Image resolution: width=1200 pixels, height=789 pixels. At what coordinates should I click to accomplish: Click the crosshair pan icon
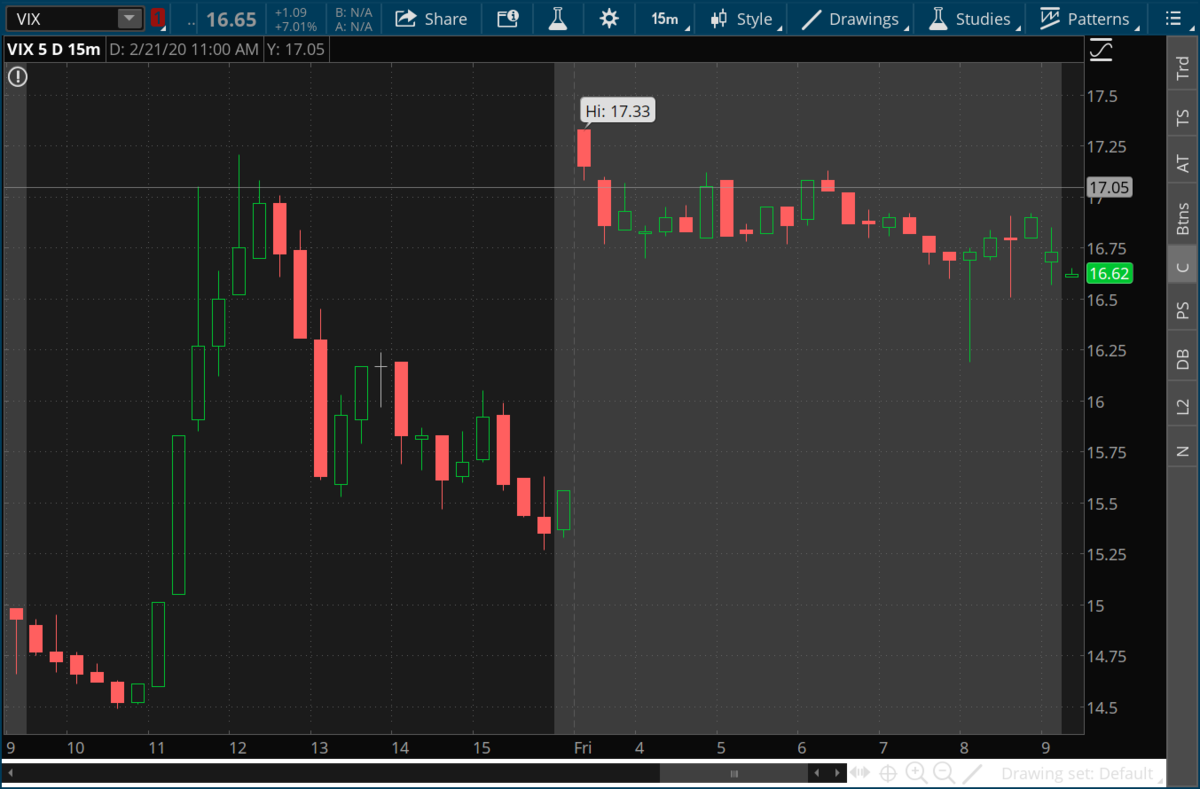click(887, 773)
